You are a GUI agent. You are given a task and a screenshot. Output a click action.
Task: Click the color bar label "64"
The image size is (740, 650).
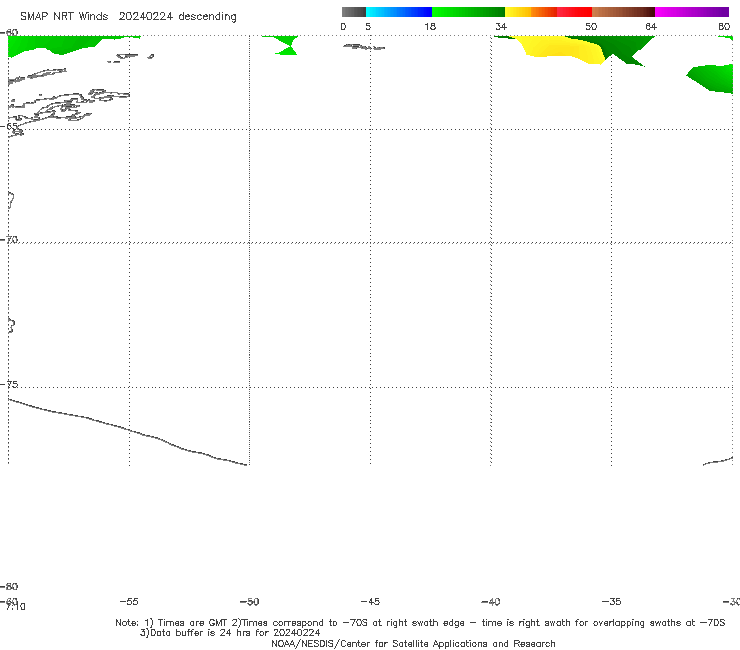[651, 27]
